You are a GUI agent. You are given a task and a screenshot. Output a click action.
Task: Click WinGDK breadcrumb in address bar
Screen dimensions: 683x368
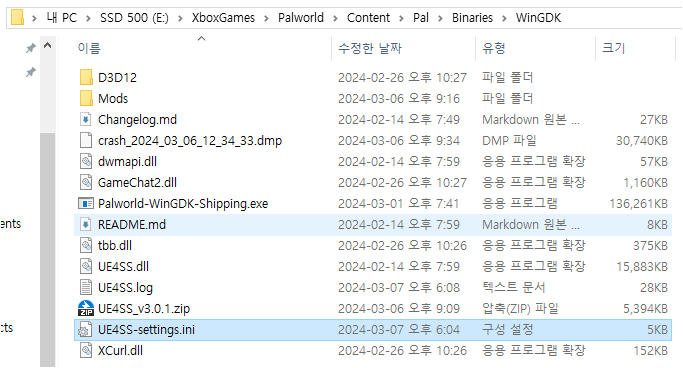(538, 18)
